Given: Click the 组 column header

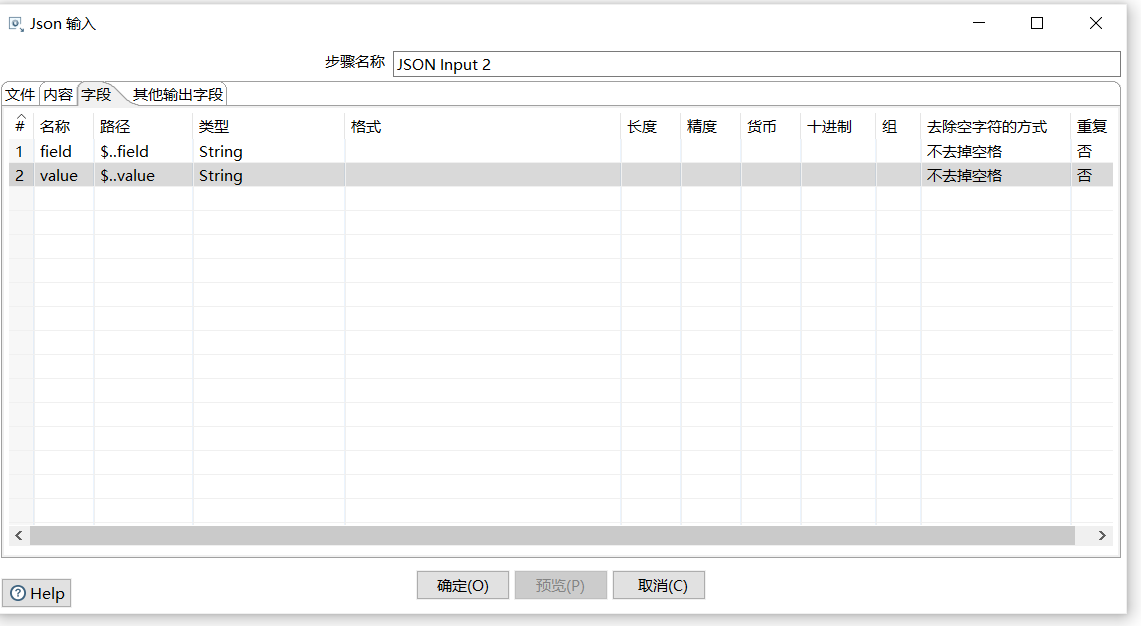Looking at the screenshot, I should point(898,127).
